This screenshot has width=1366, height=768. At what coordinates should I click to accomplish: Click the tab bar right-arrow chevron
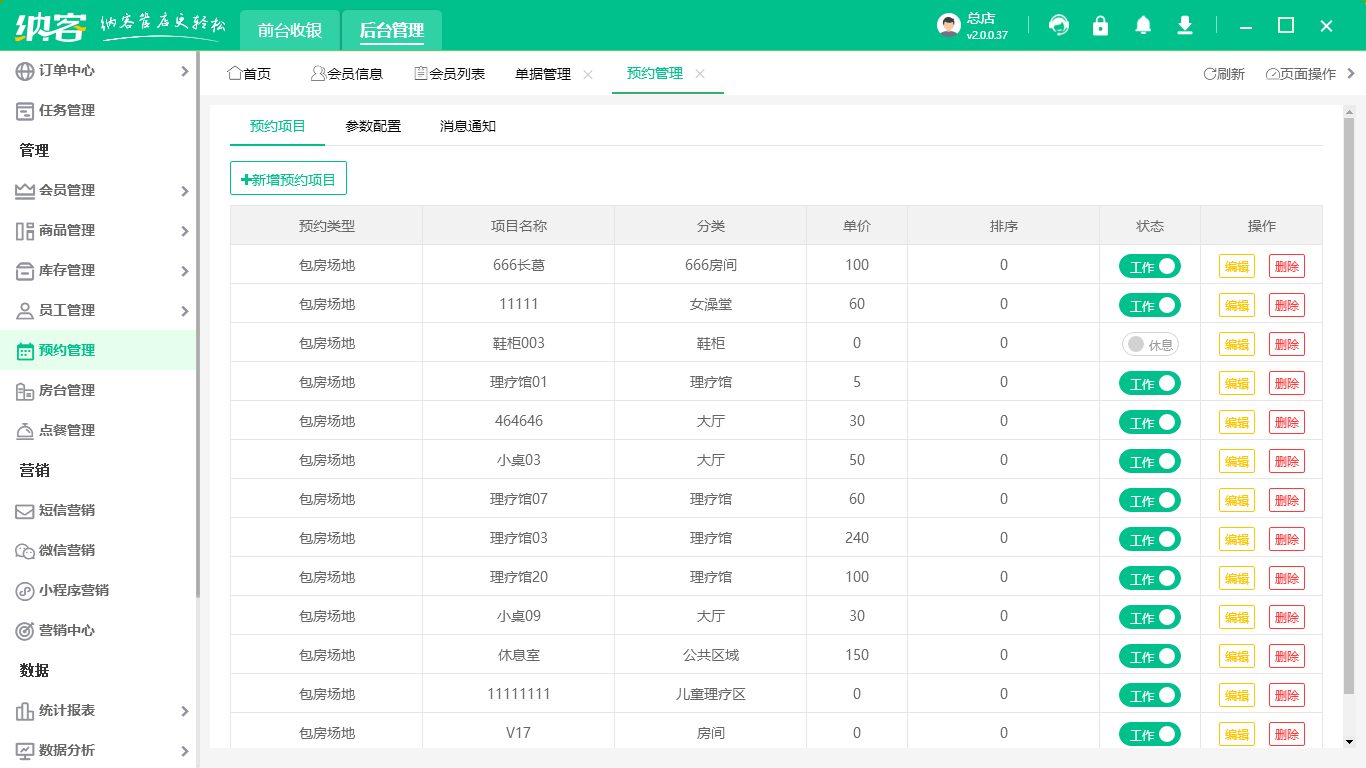pos(1351,73)
